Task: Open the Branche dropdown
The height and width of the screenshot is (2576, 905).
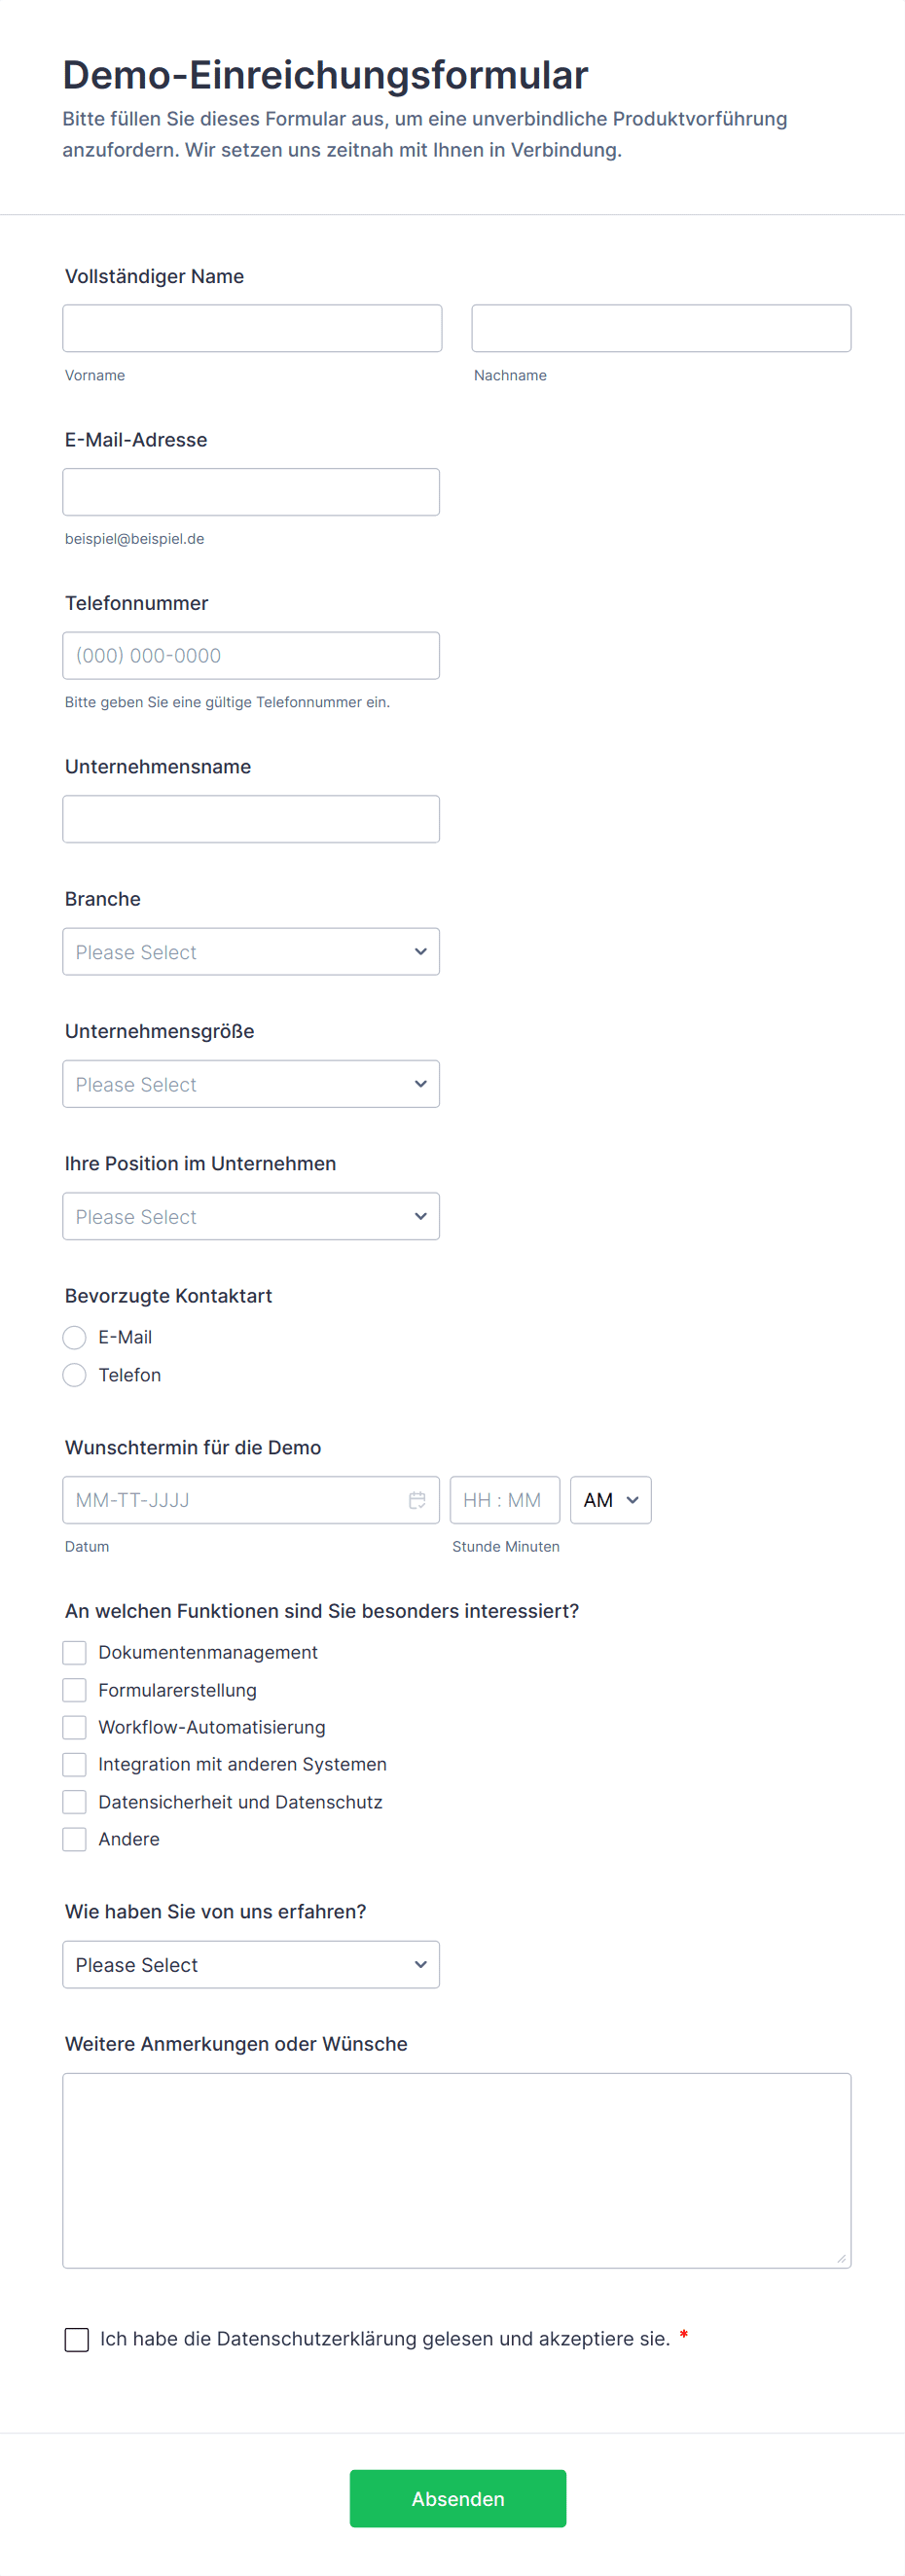Action: (x=251, y=952)
